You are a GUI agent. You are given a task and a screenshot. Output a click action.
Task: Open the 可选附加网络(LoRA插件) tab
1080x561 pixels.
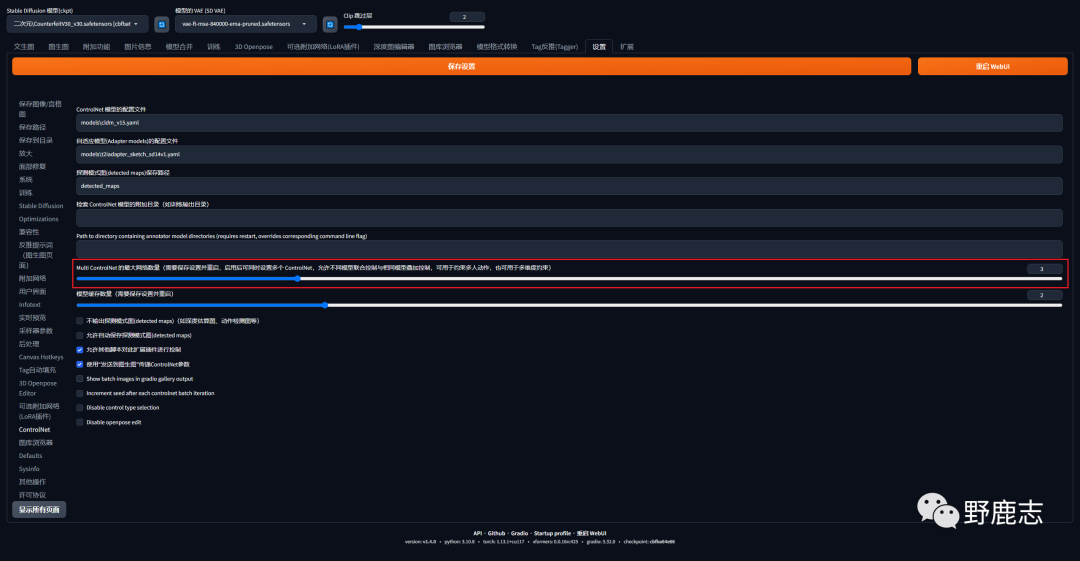323,47
